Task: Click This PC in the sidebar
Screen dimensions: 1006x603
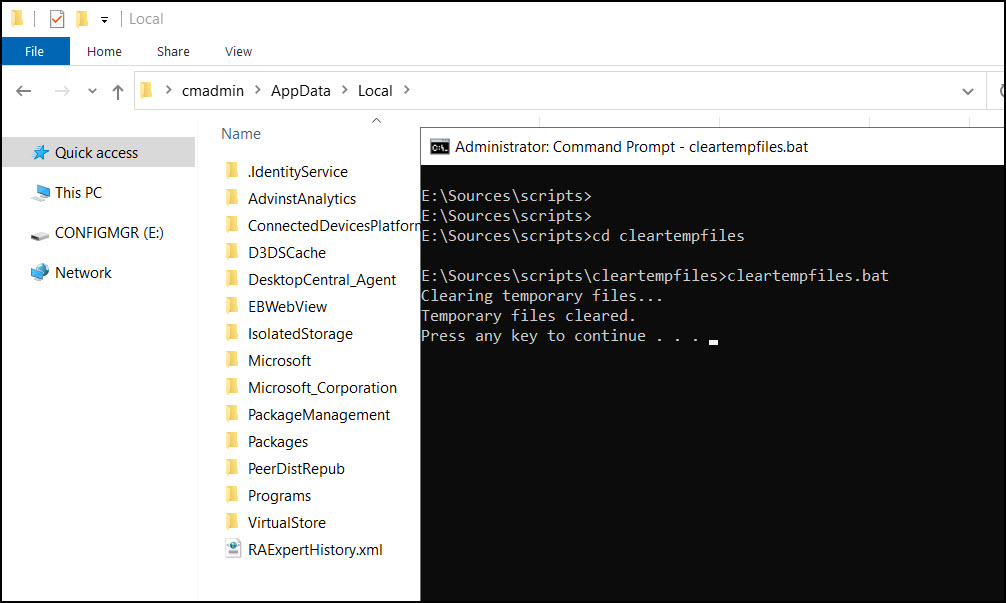Action: 76,192
